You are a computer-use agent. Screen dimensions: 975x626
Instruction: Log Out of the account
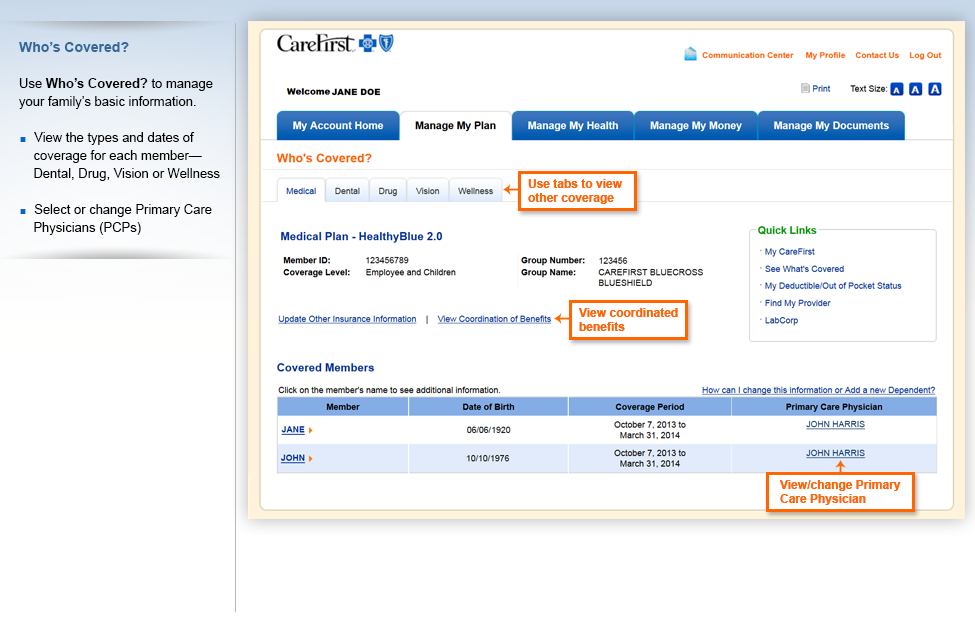925,55
